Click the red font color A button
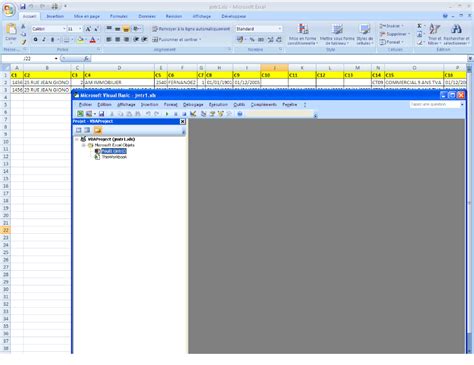Screen dimensions: 474x365 point(93,40)
